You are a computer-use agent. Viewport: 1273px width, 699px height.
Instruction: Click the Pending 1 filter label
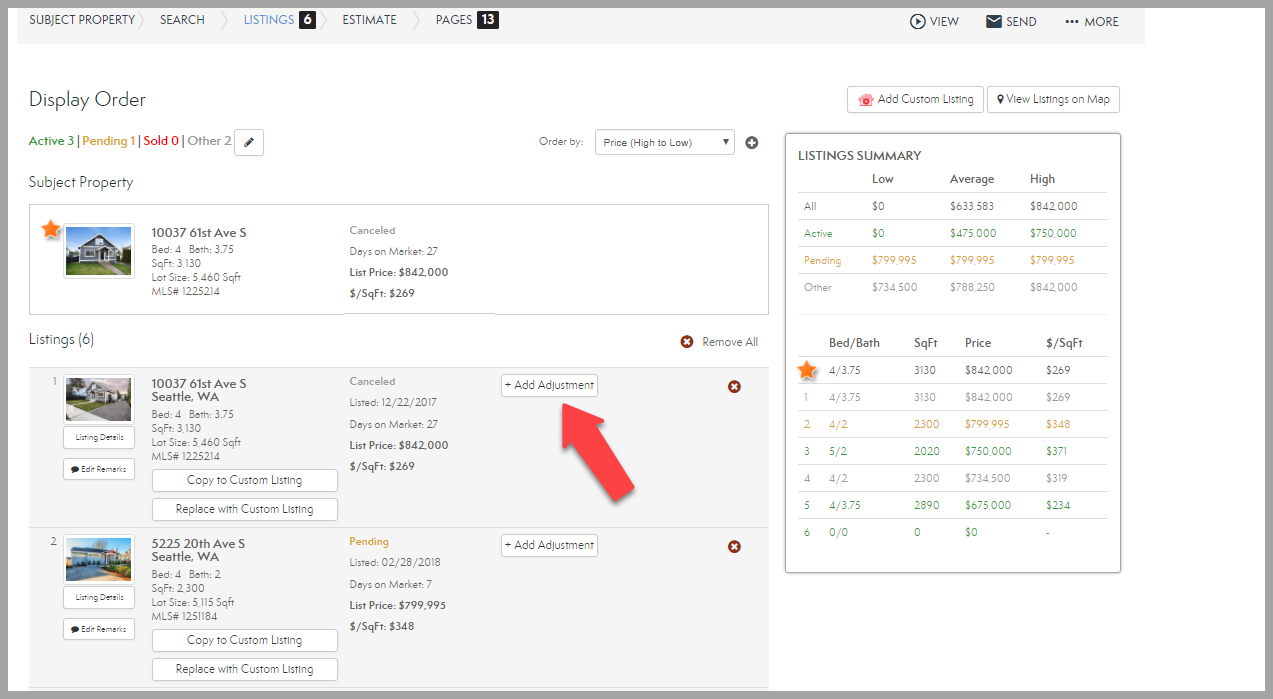pos(108,141)
